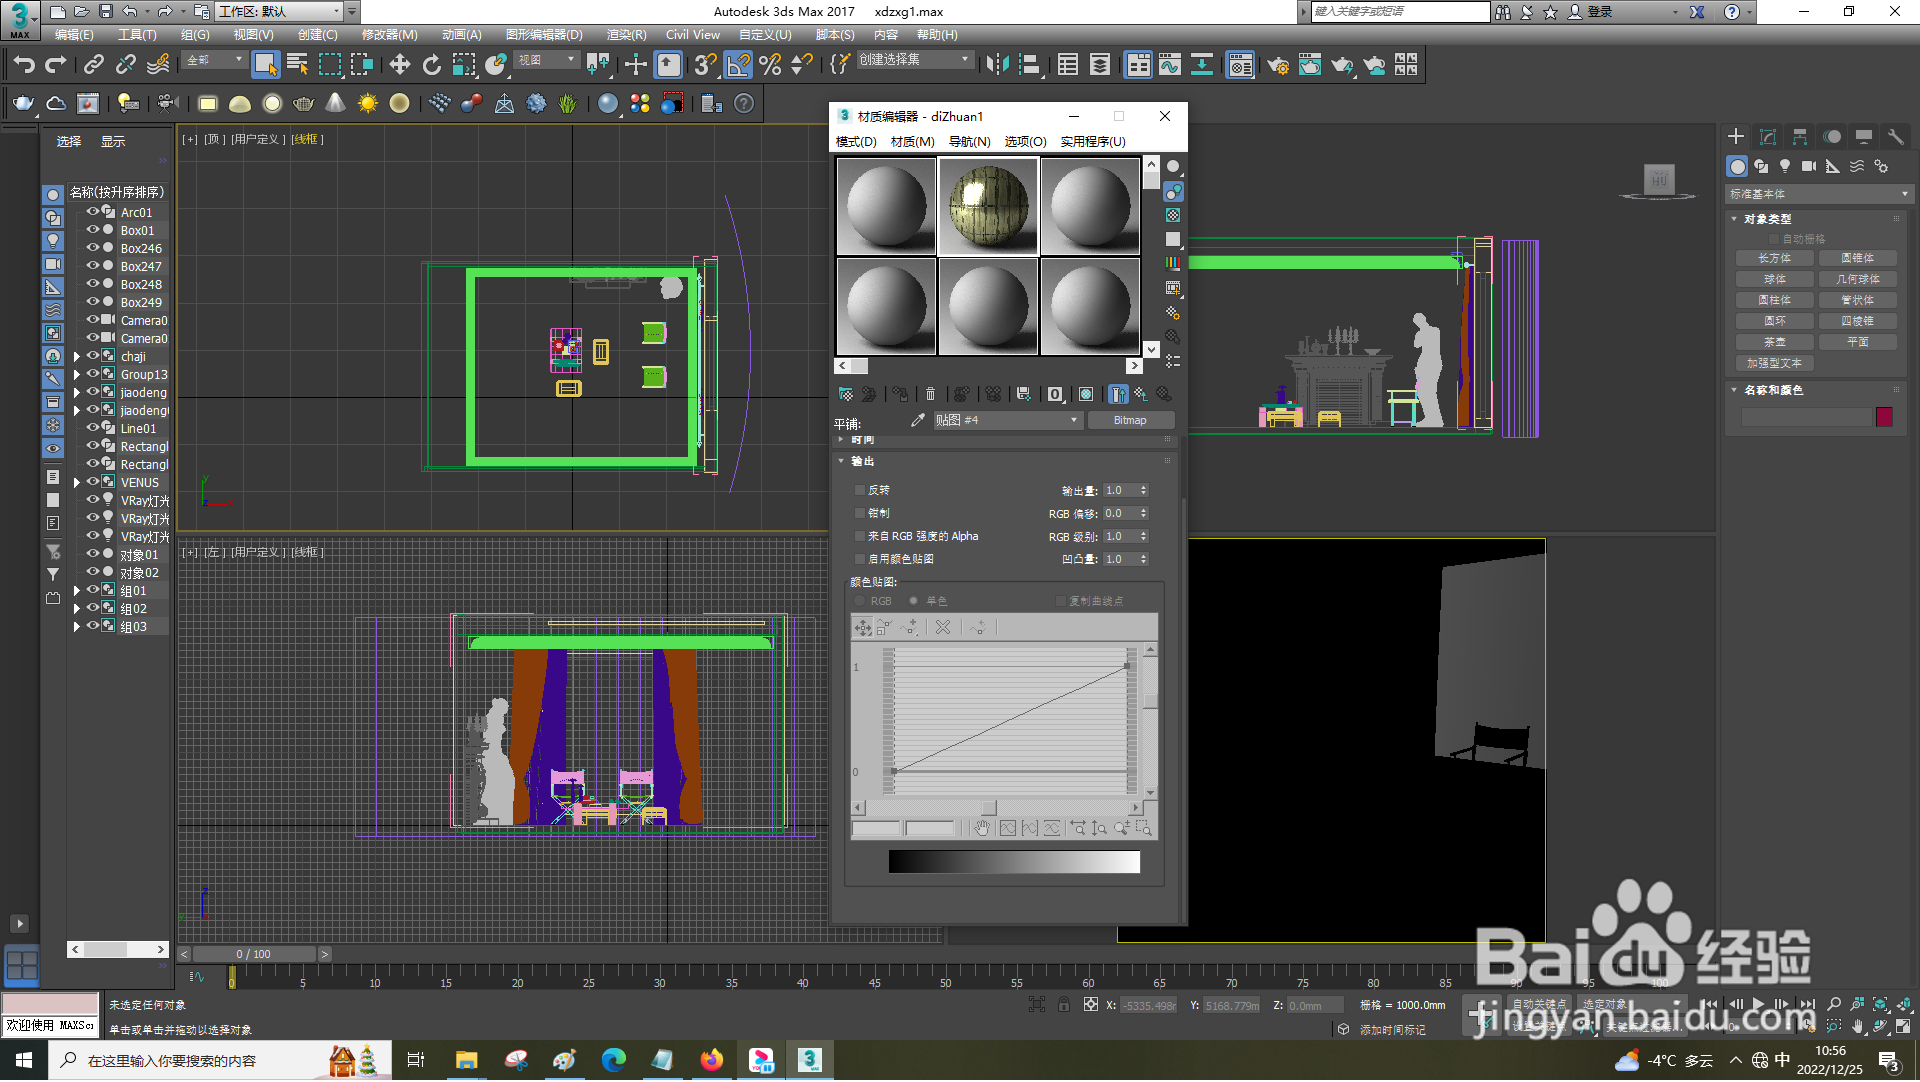Select the Select and Rotate tool
The width and height of the screenshot is (1920, 1082).
click(x=431, y=64)
